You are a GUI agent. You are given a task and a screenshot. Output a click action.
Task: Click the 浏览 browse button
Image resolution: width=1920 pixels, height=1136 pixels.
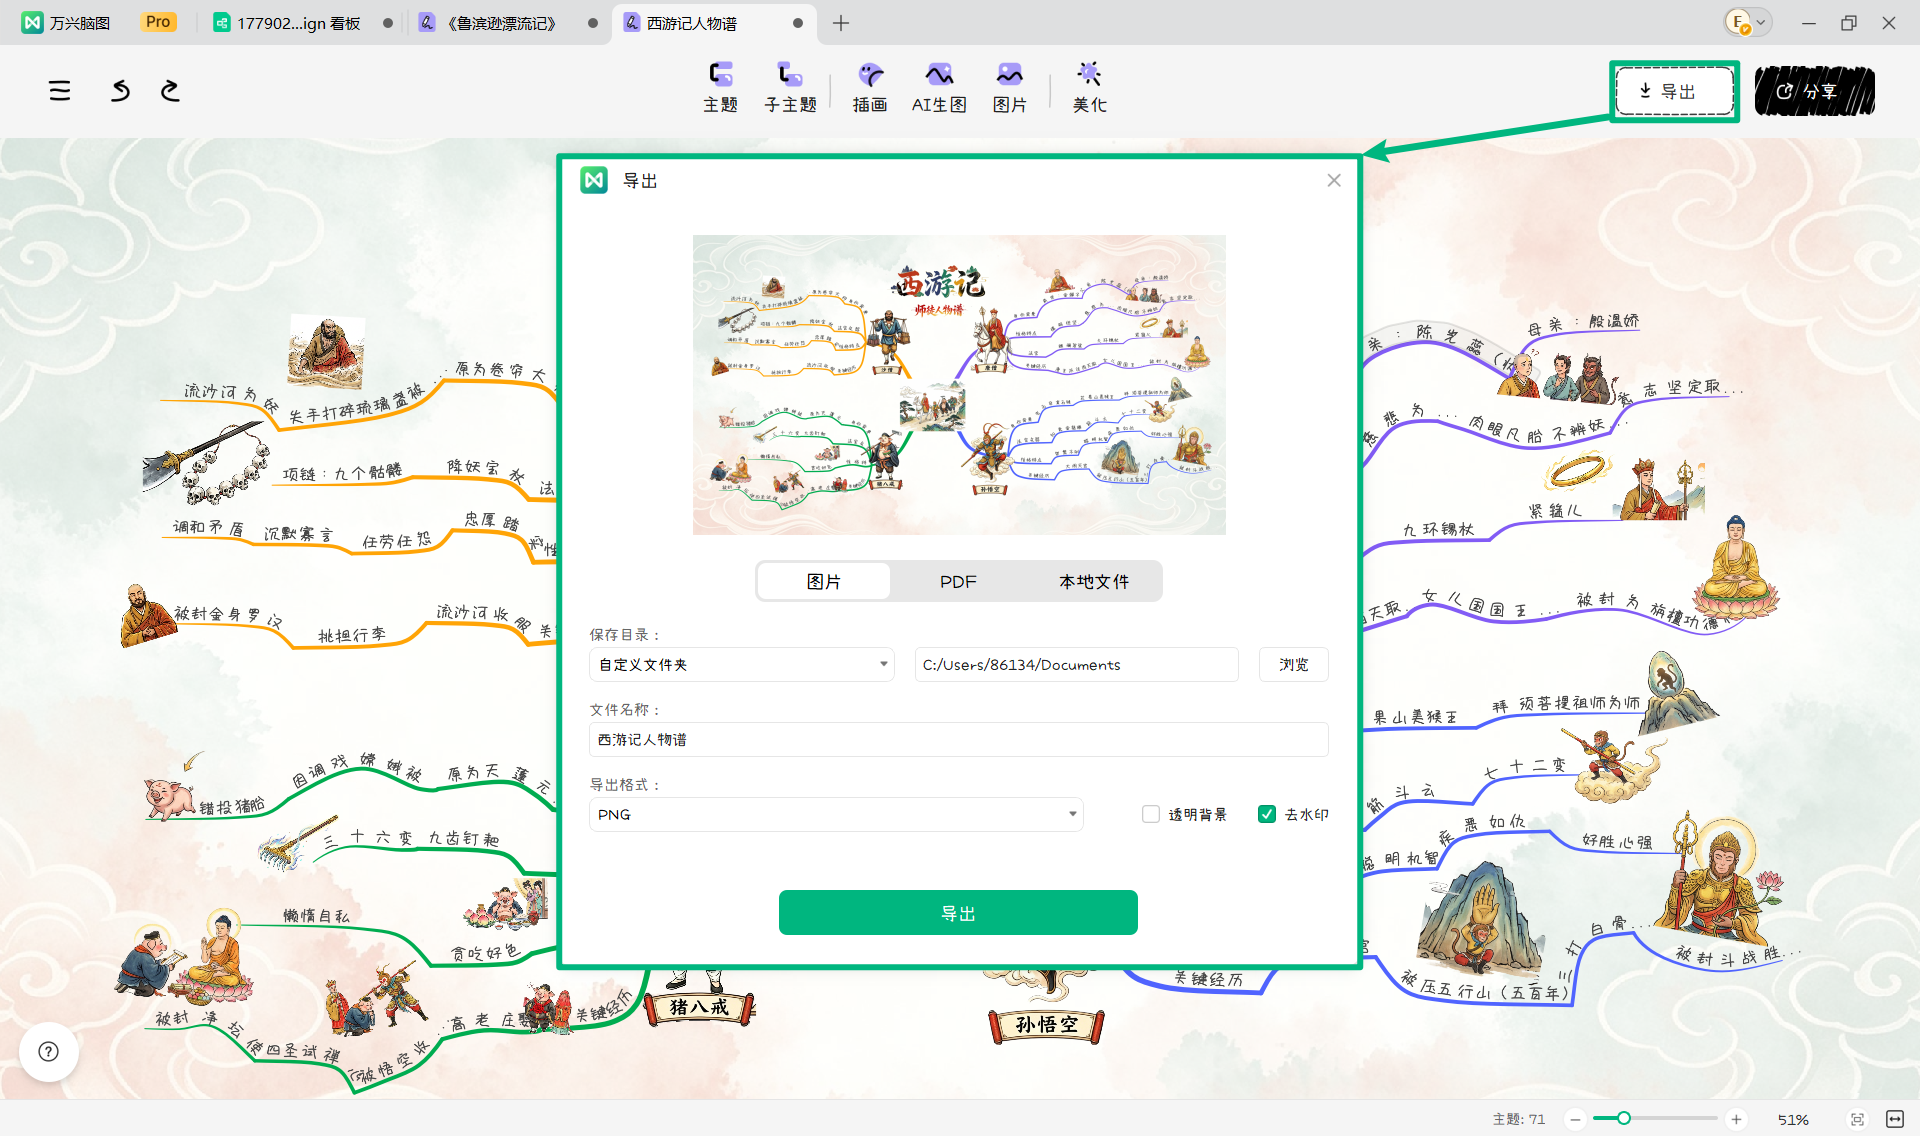1293,664
